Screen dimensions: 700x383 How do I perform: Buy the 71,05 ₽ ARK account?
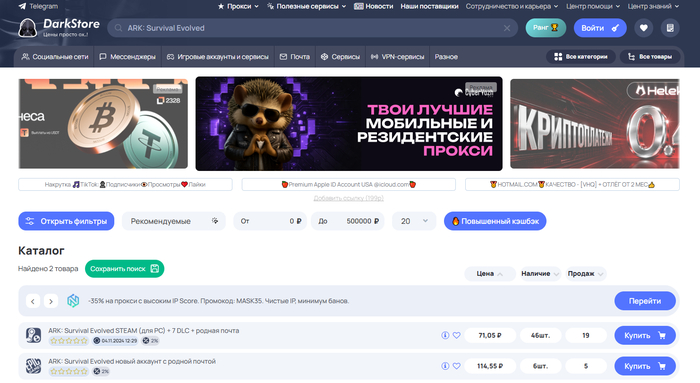(x=645, y=335)
